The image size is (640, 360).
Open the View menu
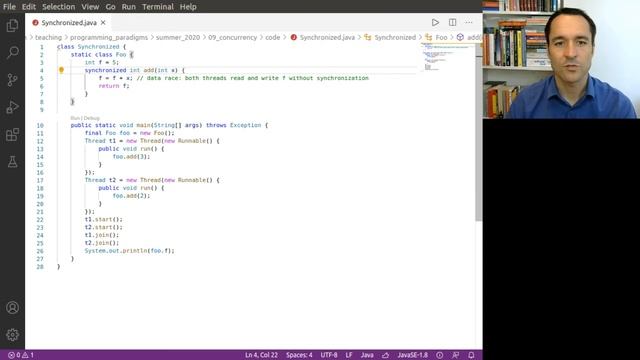pyautogui.click(x=90, y=7)
